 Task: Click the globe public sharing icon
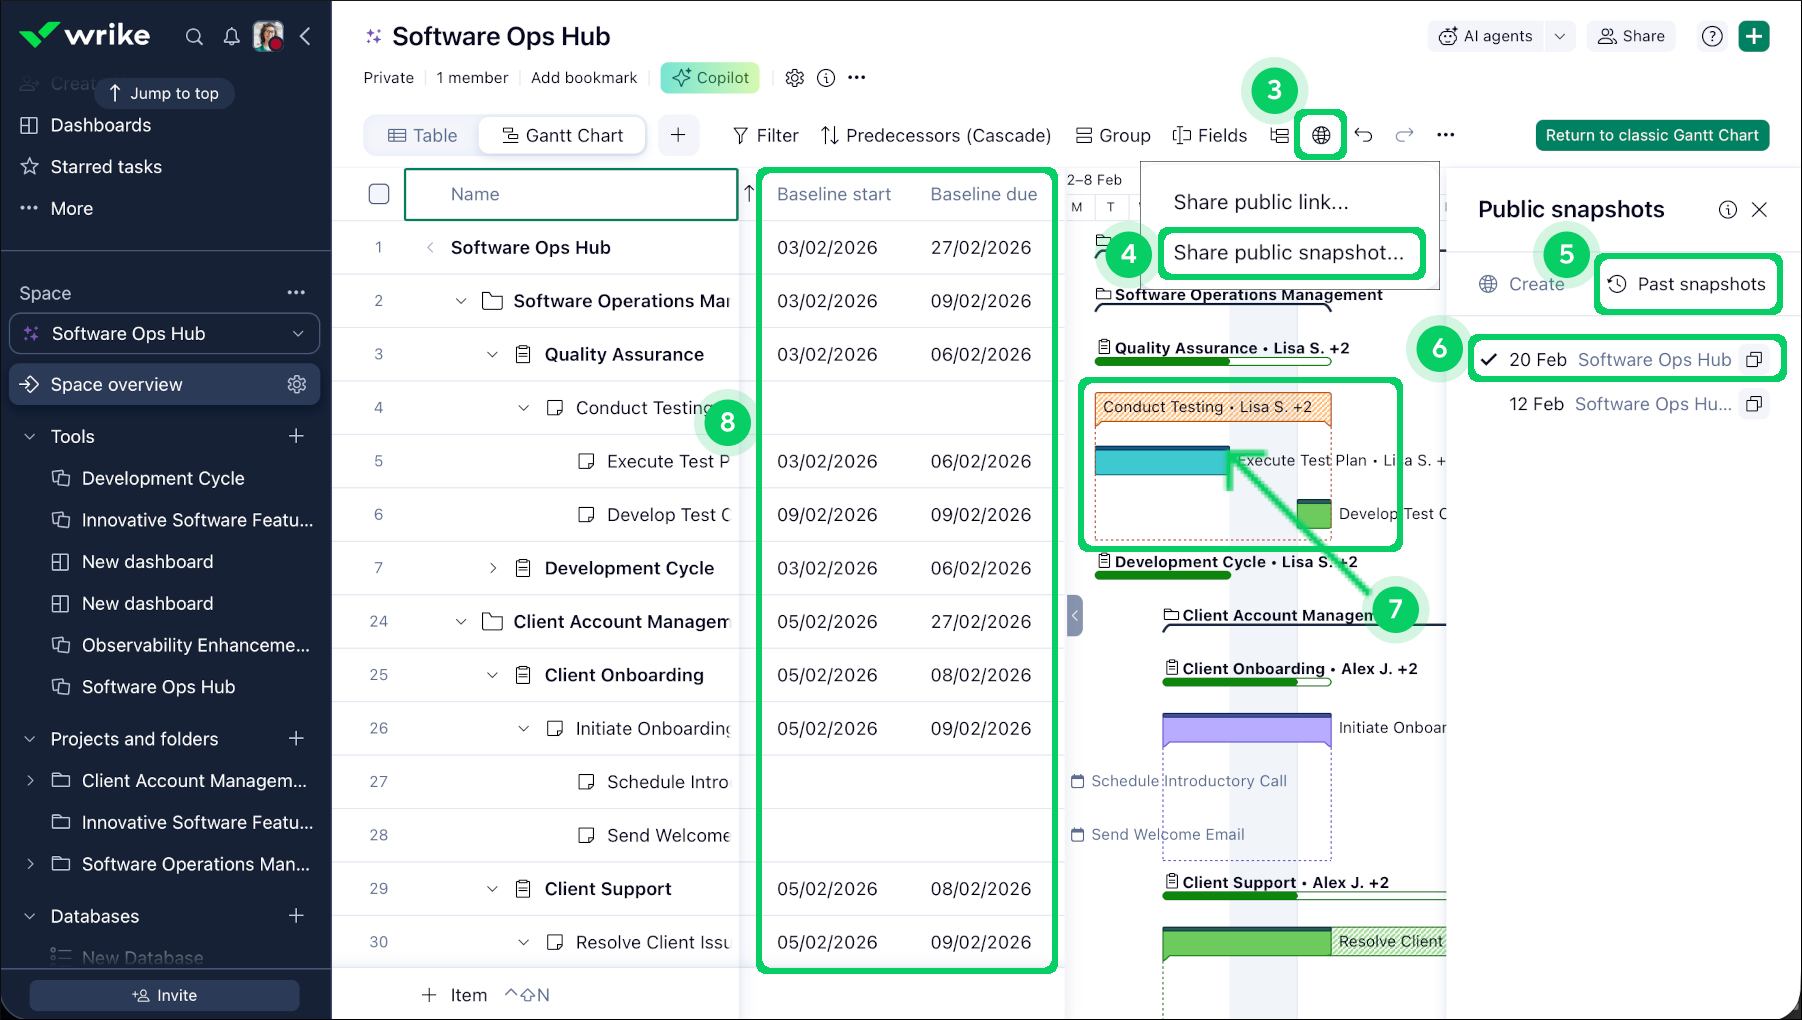[1320, 135]
